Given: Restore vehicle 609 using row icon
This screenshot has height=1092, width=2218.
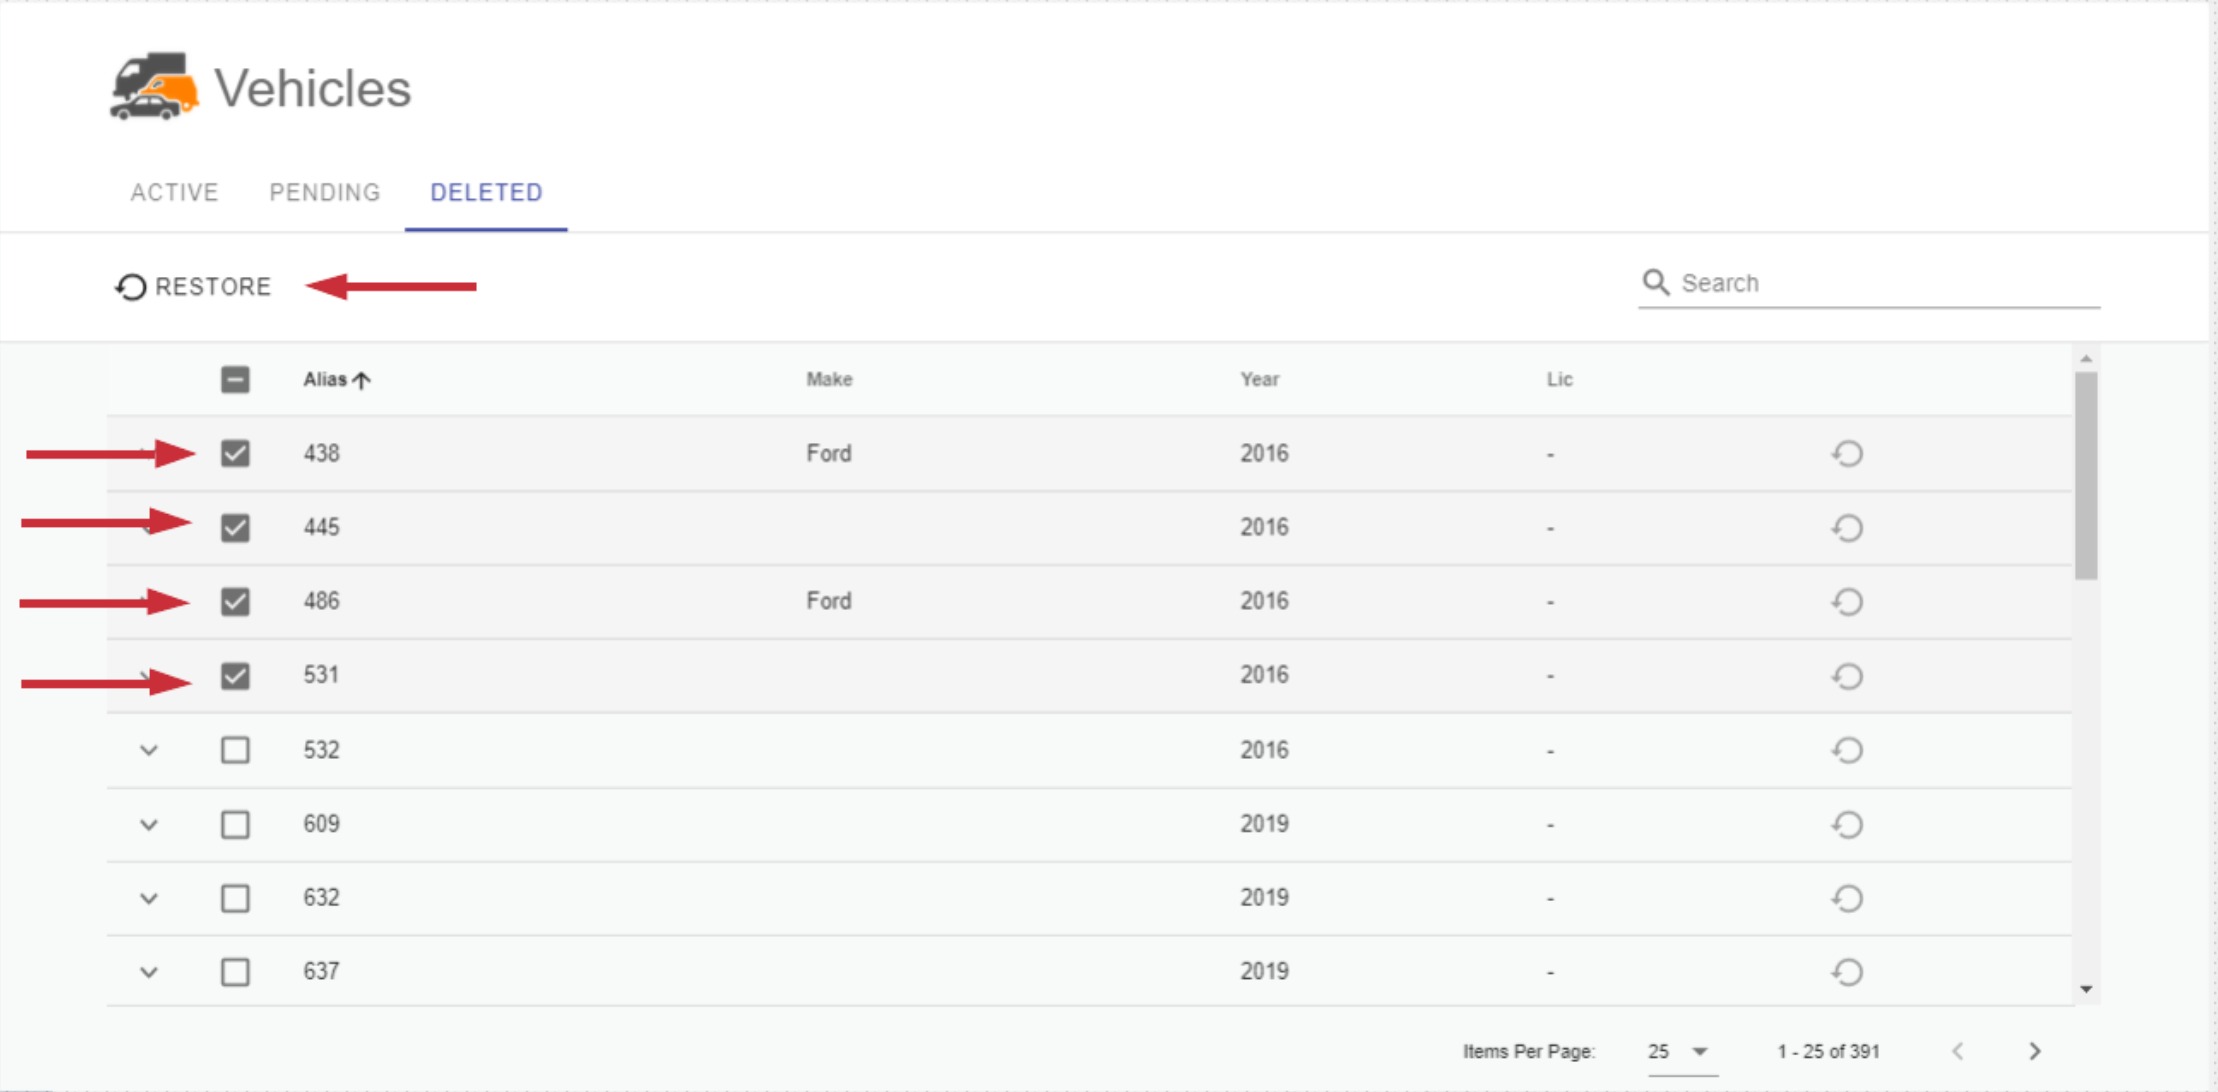Looking at the screenshot, I should [1847, 825].
